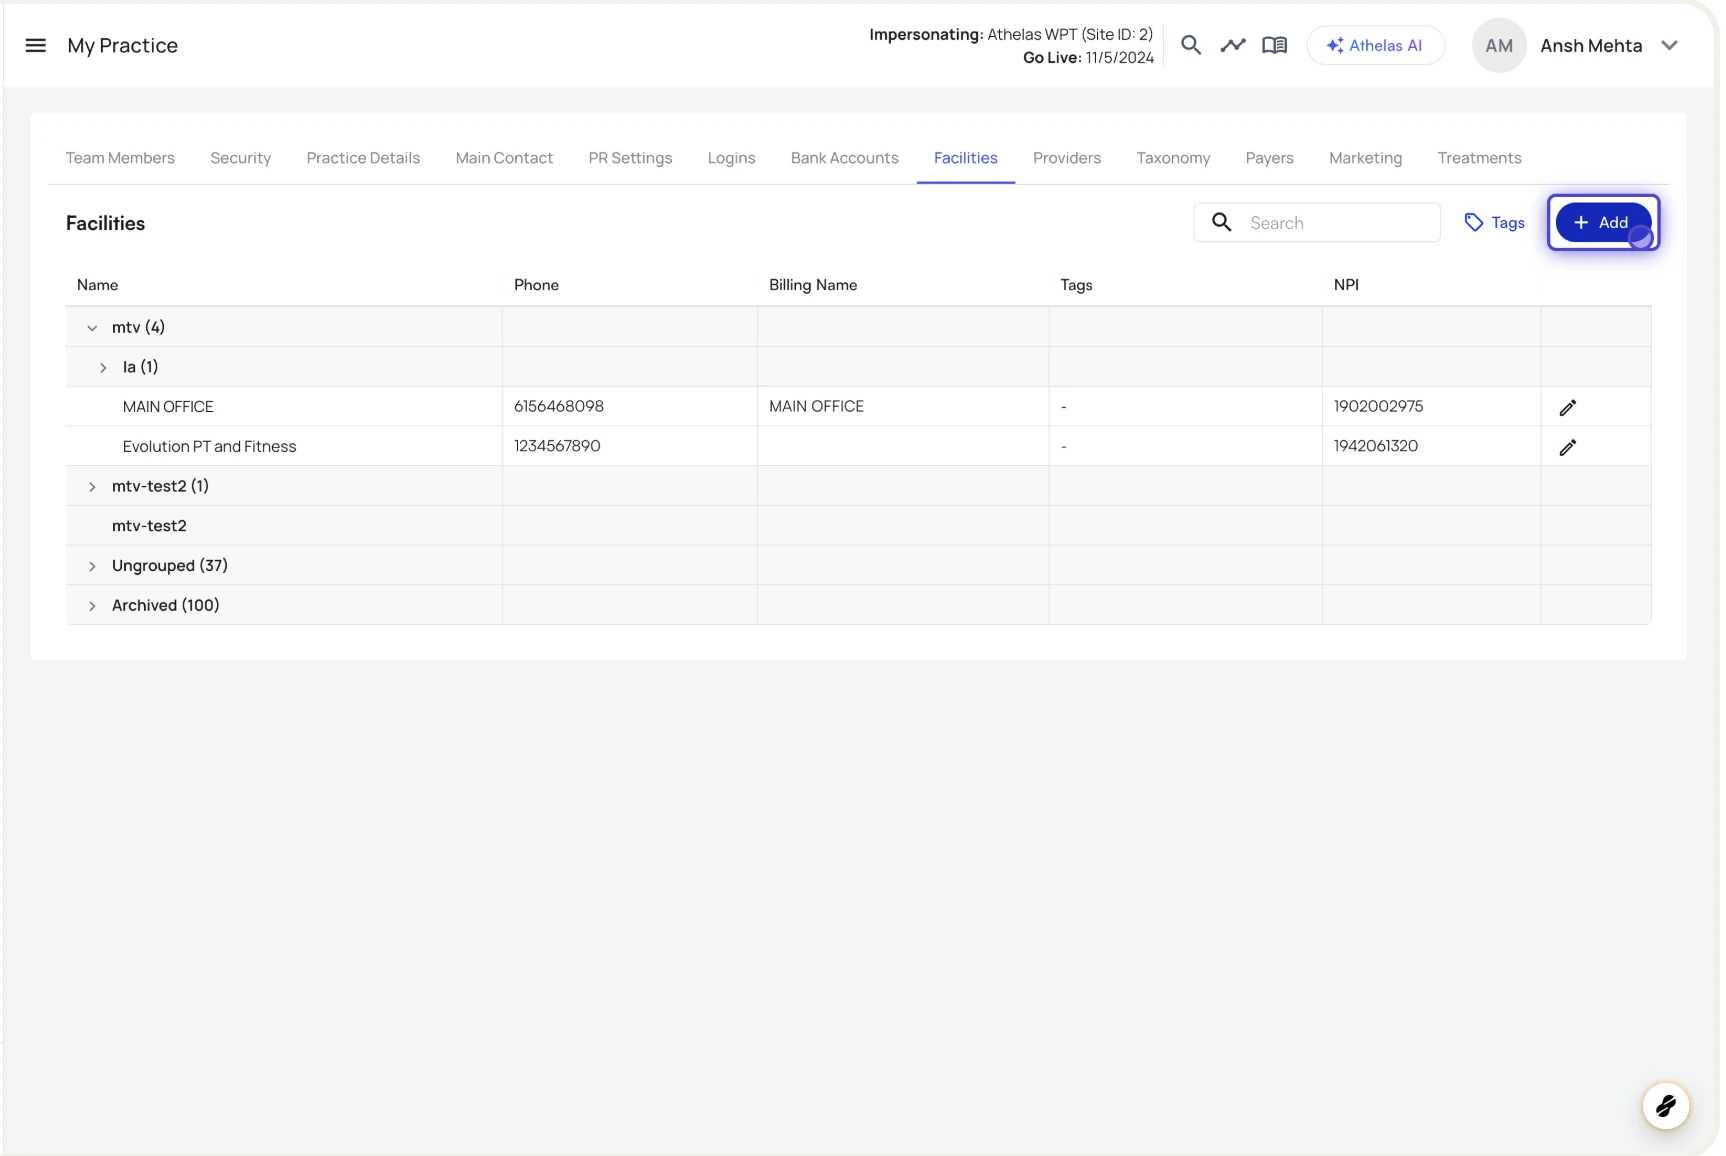Open the analytics trend line icon

[x=1232, y=45]
